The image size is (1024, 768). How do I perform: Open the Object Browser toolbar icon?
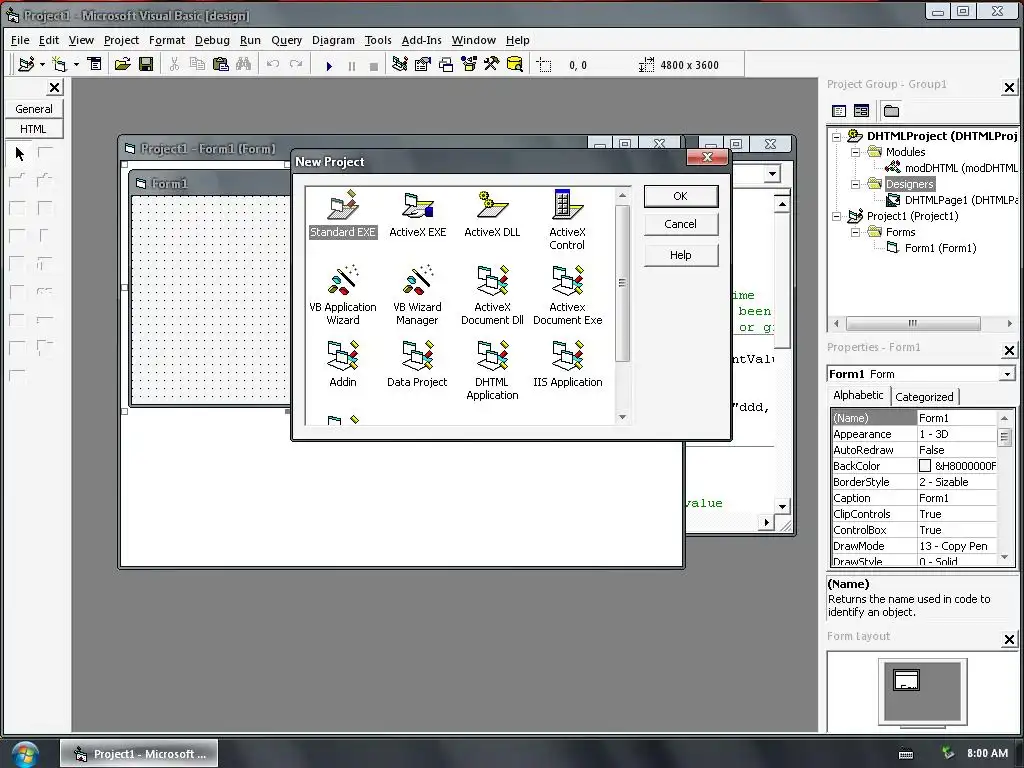pos(469,64)
